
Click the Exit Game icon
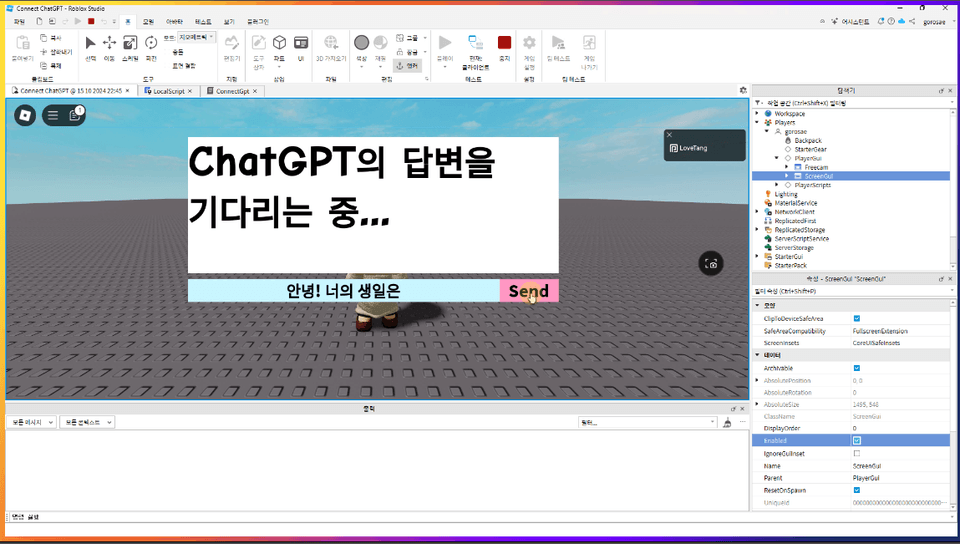coord(589,42)
